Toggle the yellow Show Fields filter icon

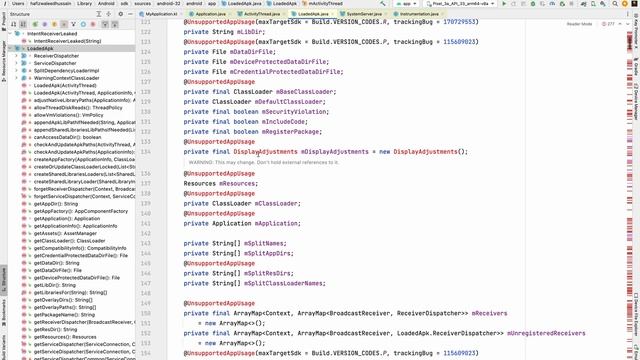point(54,24)
